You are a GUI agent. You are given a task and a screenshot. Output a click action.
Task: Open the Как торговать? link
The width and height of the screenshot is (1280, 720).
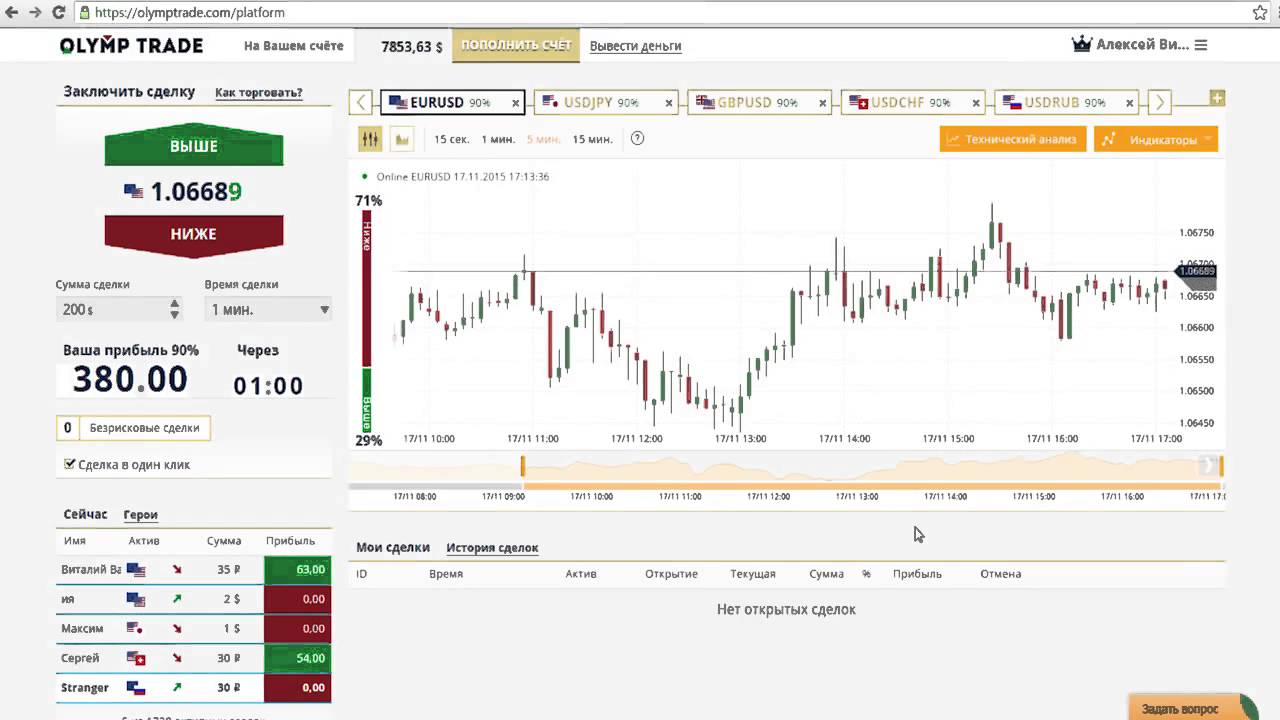259,92
